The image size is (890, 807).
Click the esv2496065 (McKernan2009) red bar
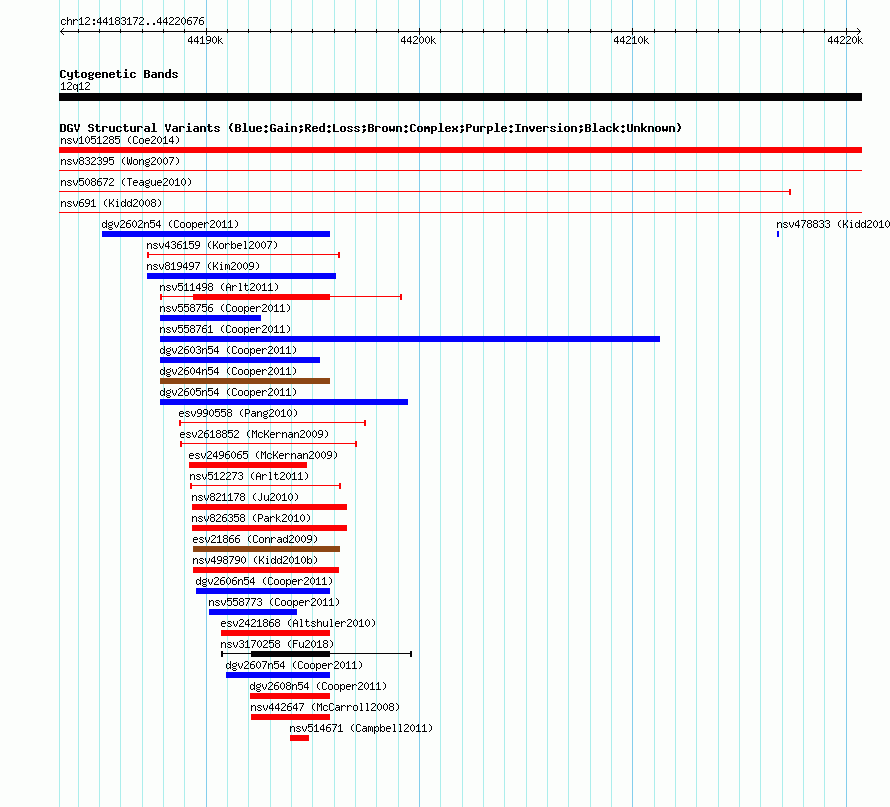point(247,465)
